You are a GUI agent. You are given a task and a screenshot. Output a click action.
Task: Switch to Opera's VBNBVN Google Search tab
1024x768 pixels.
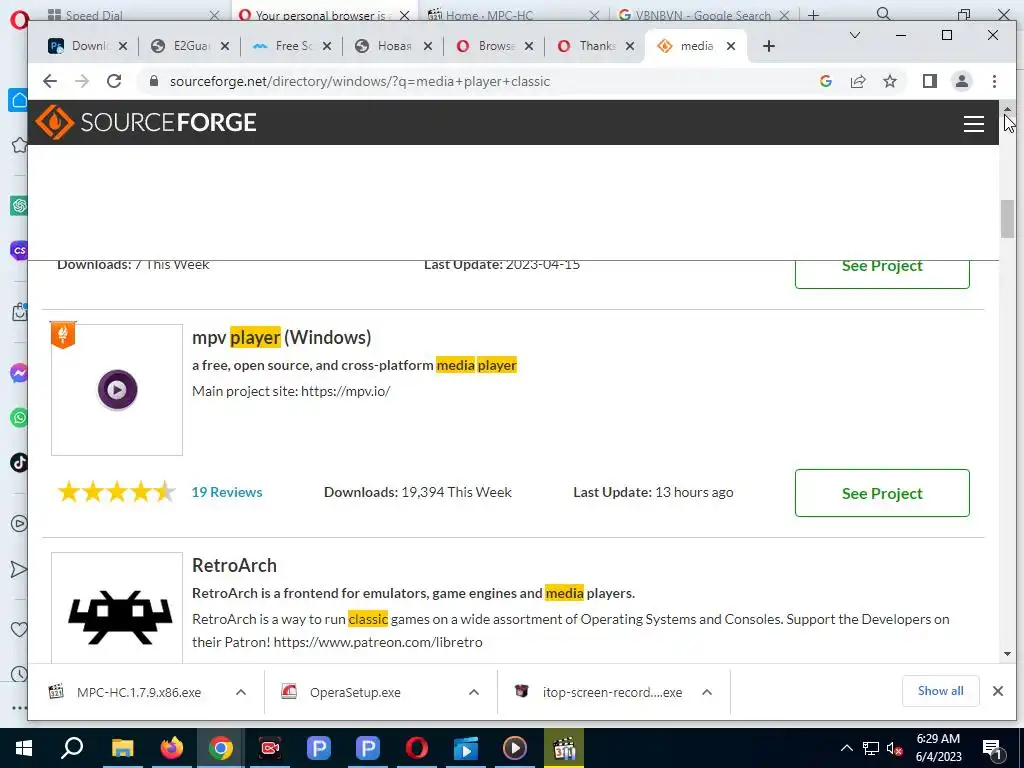[703, 15]
